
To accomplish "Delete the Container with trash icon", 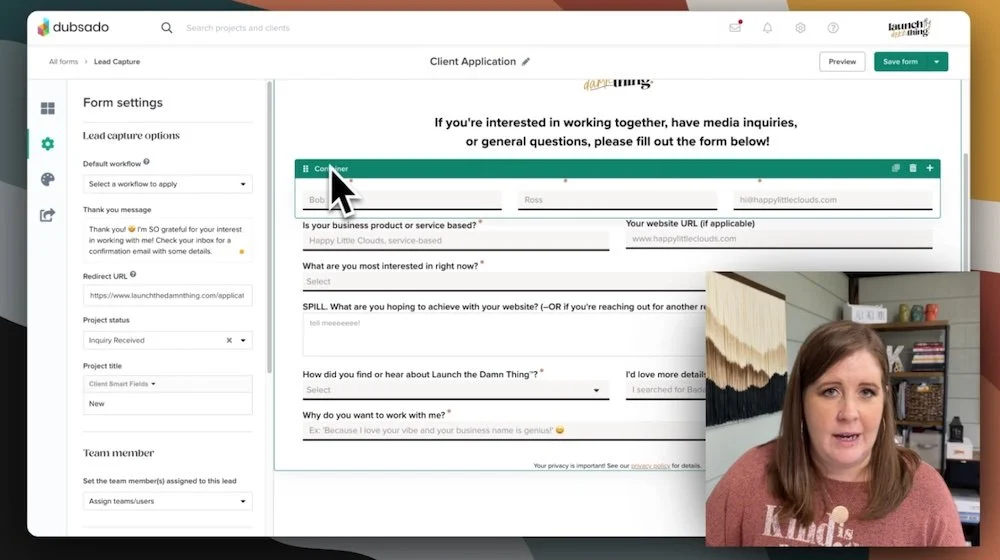I will (x=913, y=168).
